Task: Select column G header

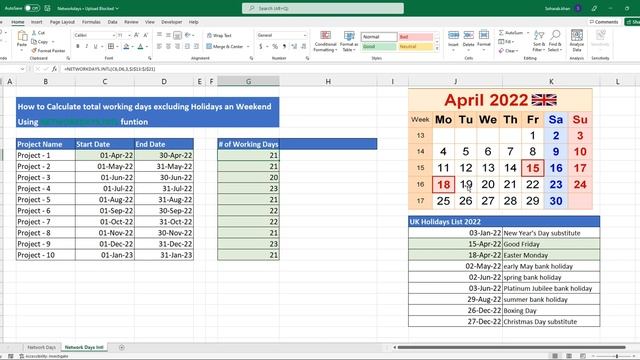Action: tap(248, 82)
